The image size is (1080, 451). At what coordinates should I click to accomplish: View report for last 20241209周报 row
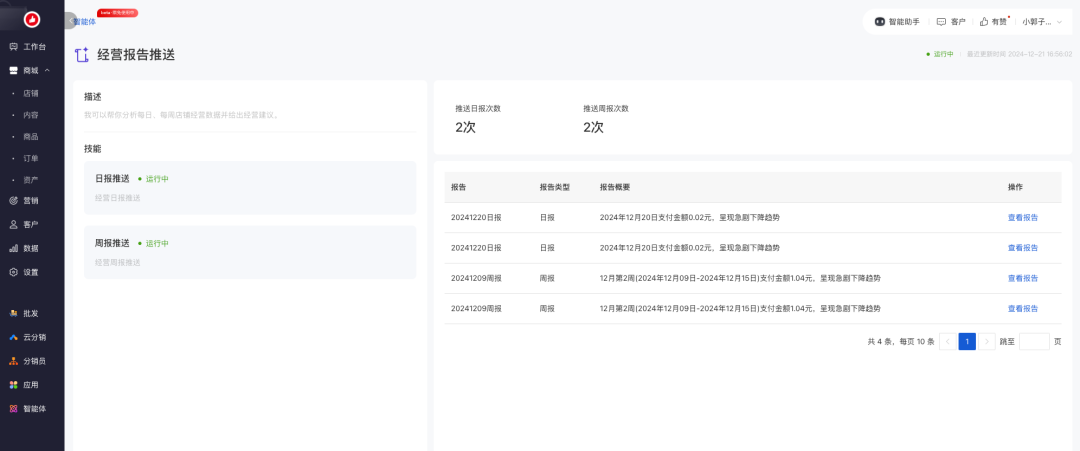point(1022,309)
